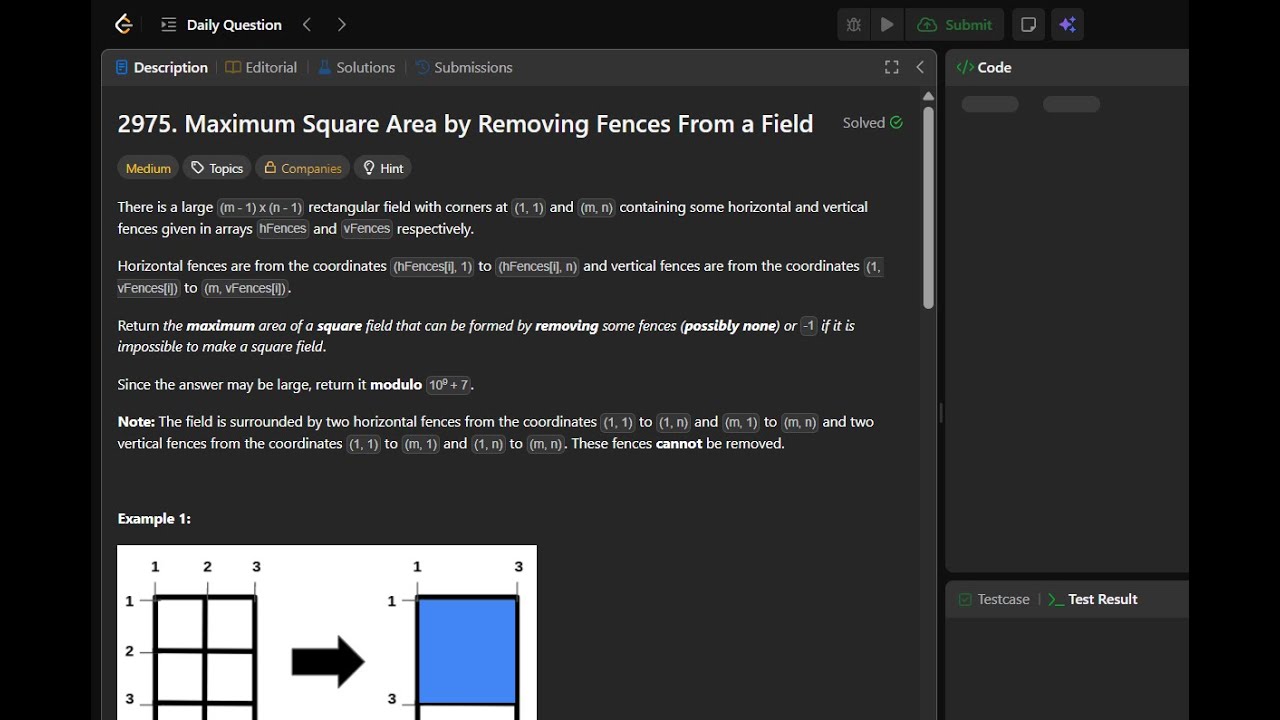Reveal the Hint

(x=383, y=168)
